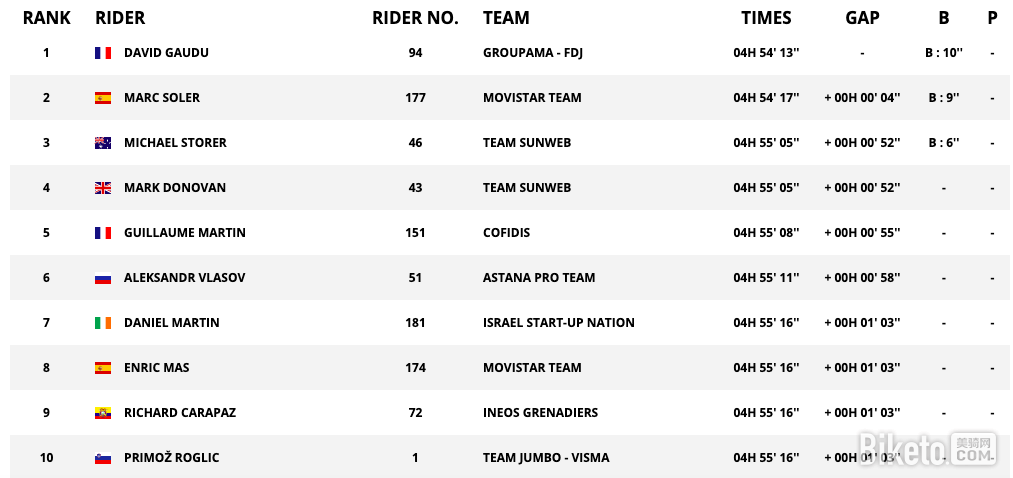Click the Ecuadorian flag beside Richard Carapaz

point(102,413)
